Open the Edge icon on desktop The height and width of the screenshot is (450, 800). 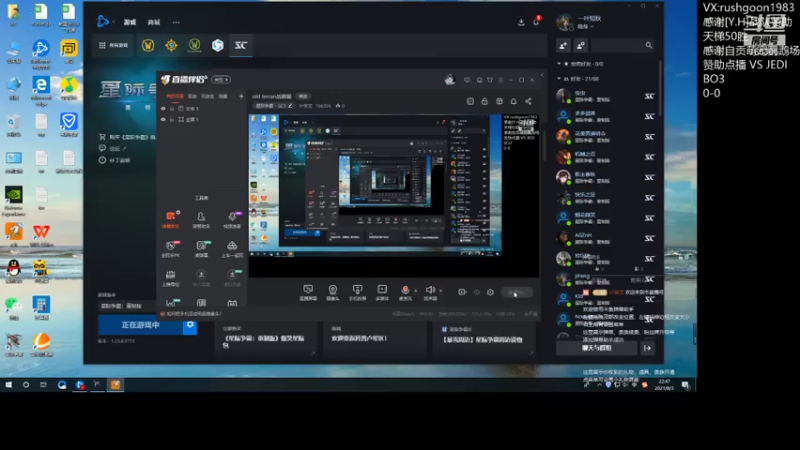(41, 89)
